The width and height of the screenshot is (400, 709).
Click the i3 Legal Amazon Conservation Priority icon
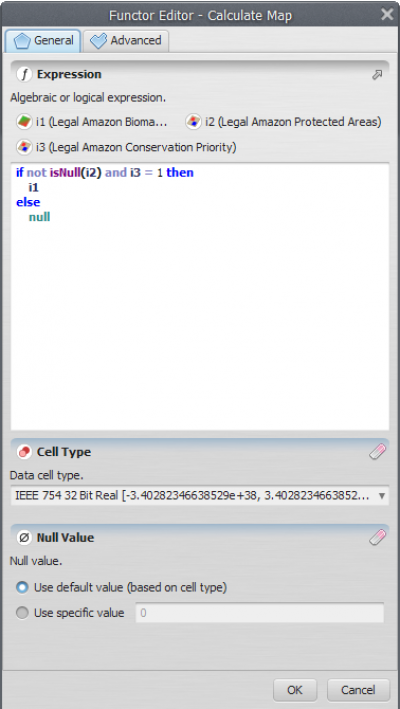(24, 147)
